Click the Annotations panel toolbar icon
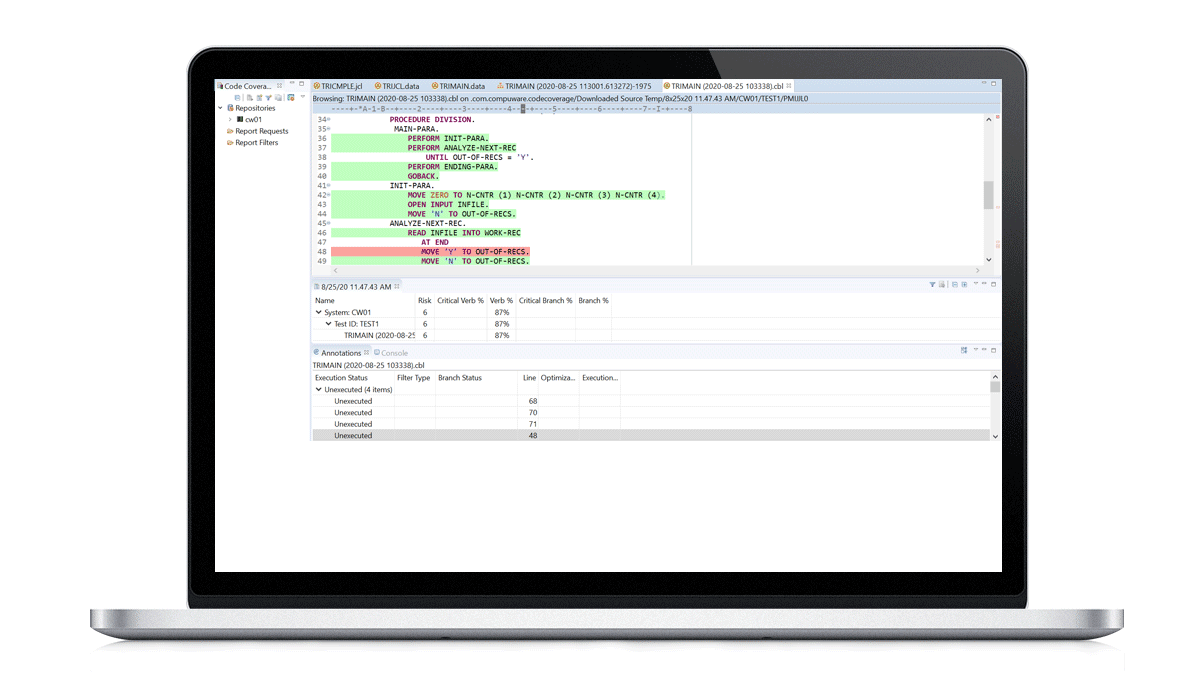The height and width of the screenshot is (690, 1200). 964,351
